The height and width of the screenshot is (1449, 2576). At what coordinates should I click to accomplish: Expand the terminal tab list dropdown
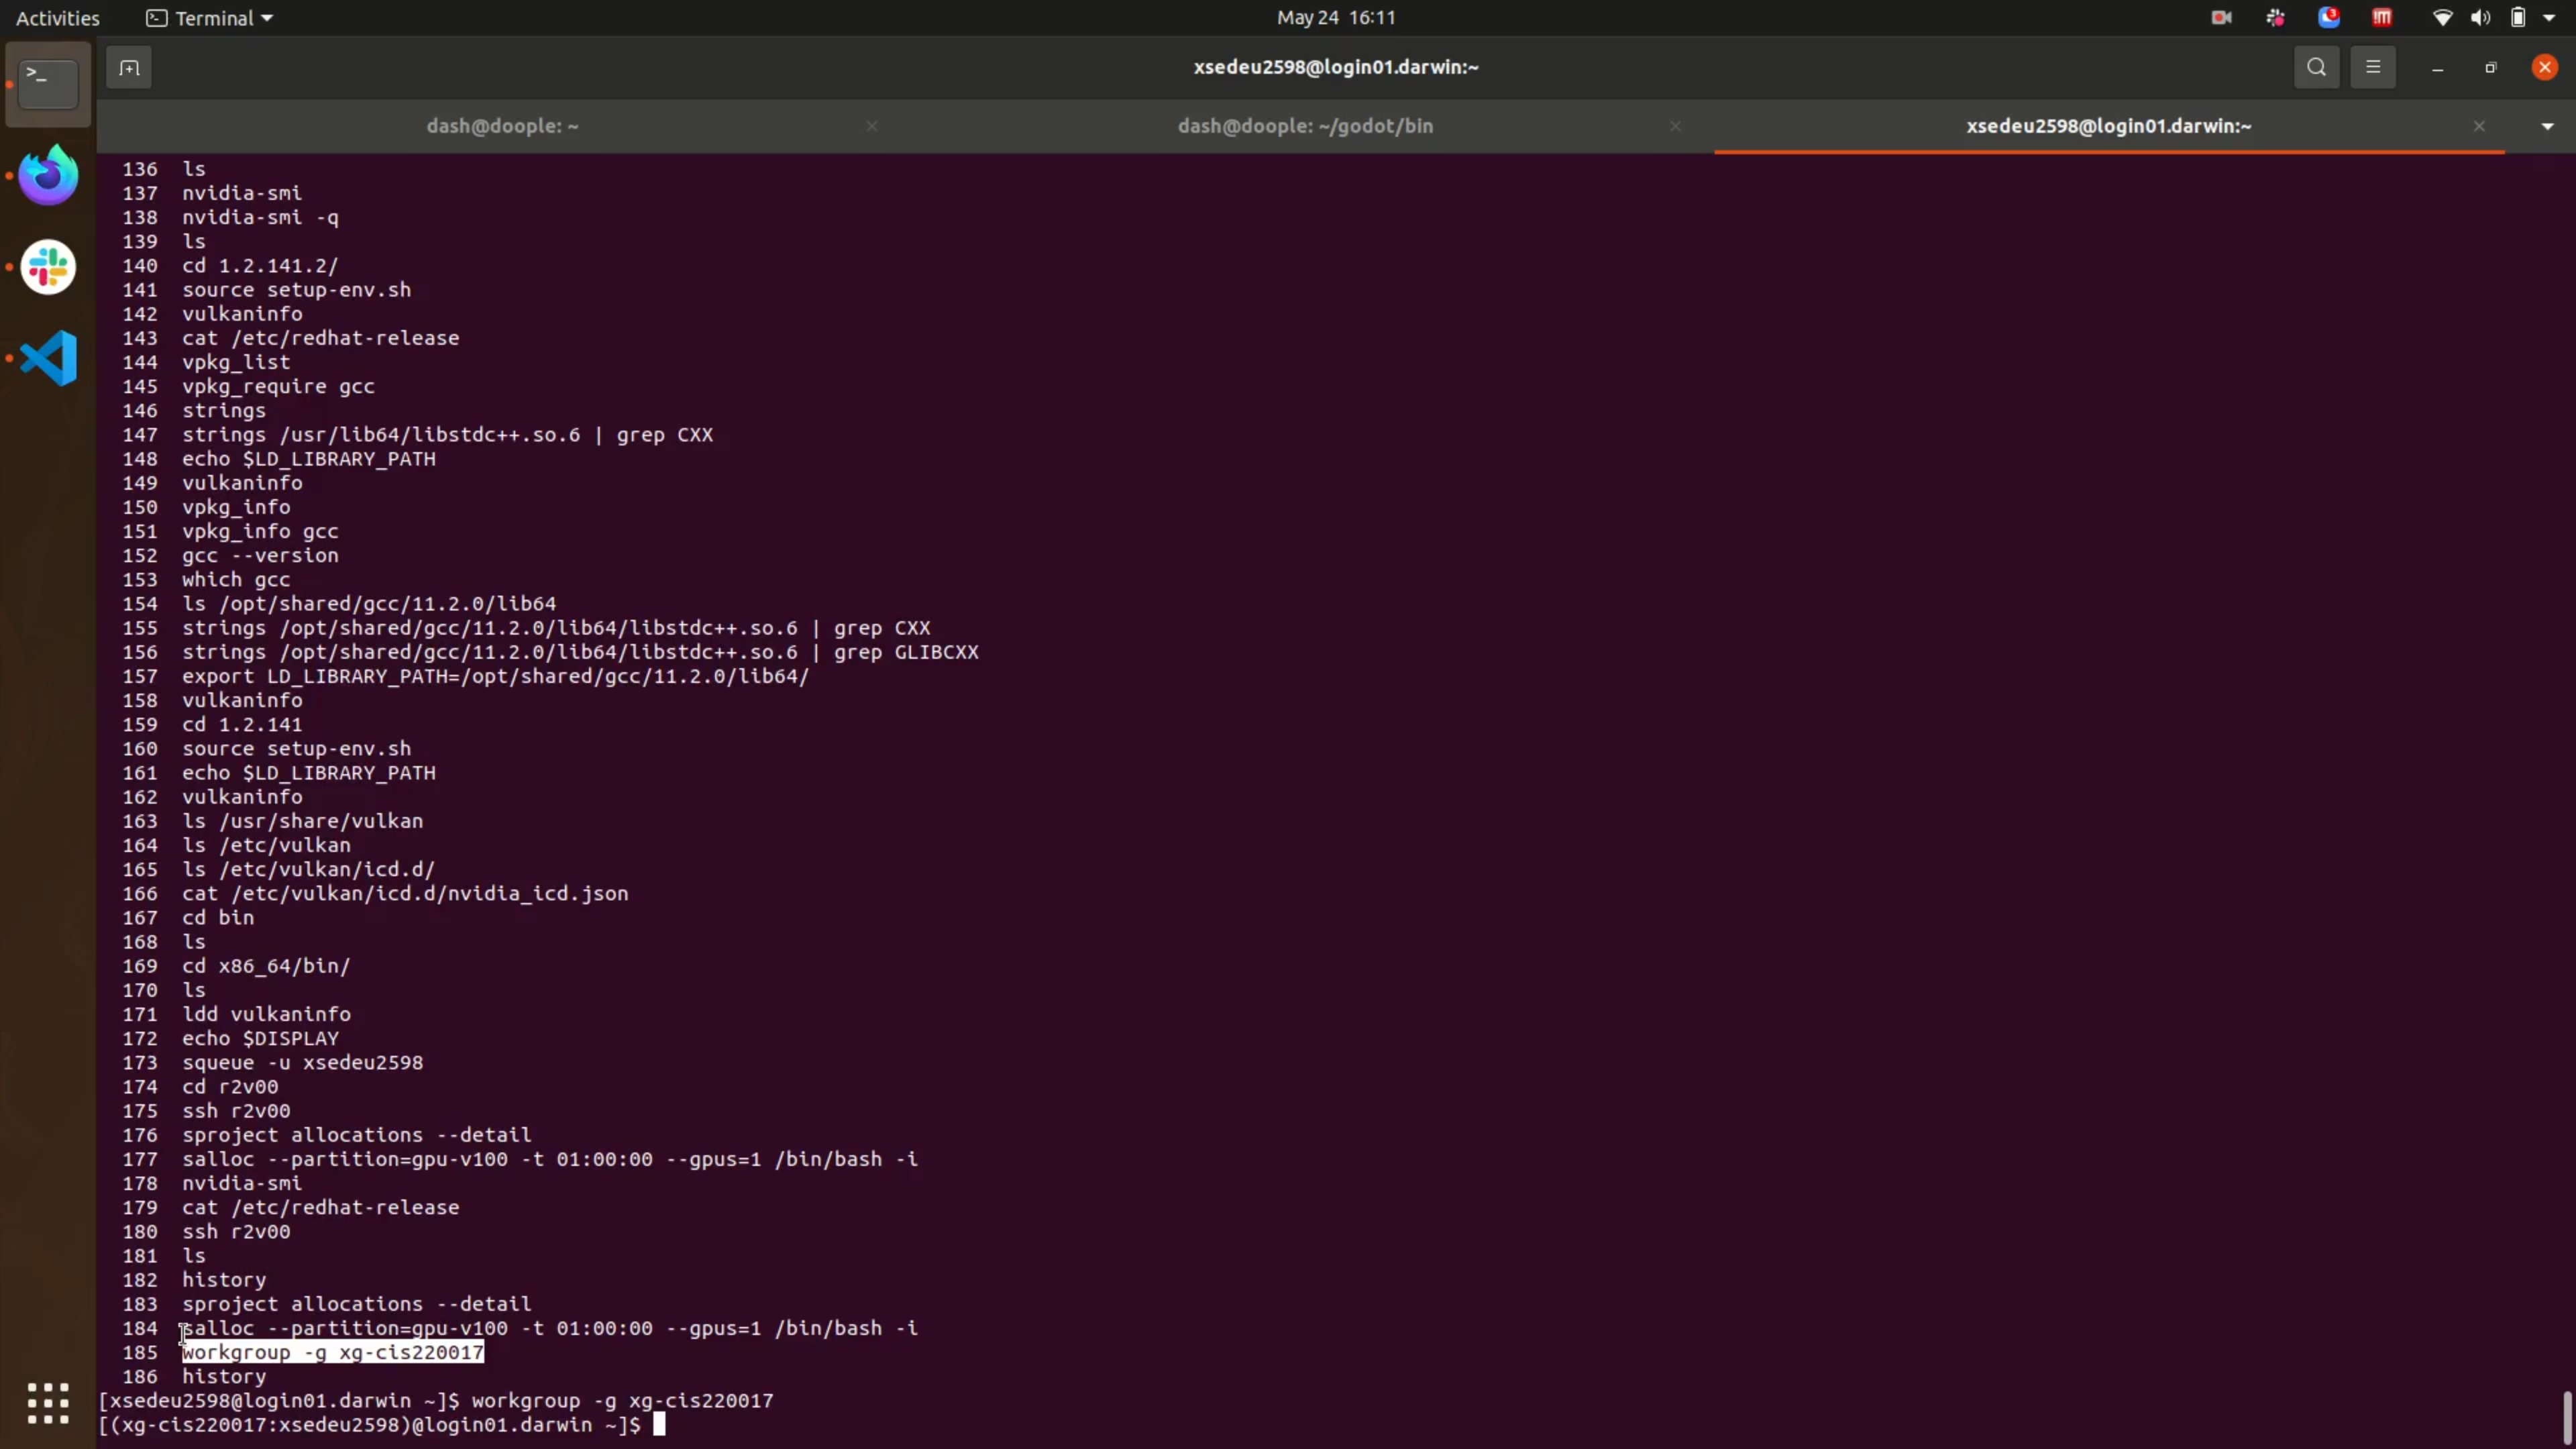point(2547,126)
